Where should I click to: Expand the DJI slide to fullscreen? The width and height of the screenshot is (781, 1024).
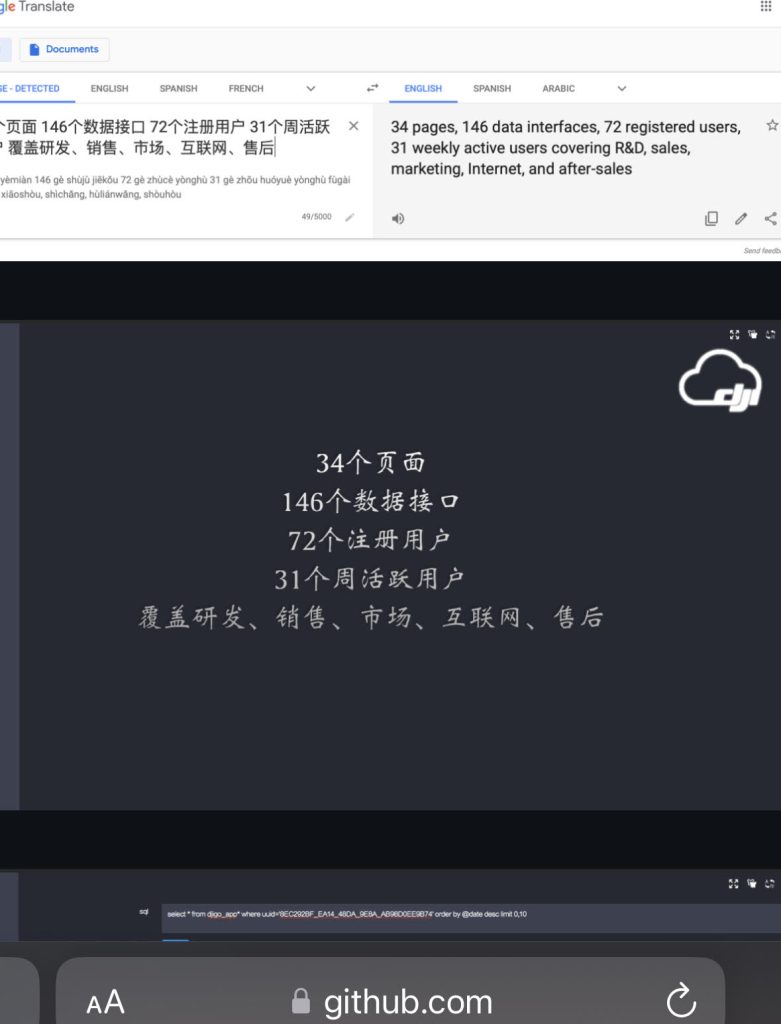point(734,335)
